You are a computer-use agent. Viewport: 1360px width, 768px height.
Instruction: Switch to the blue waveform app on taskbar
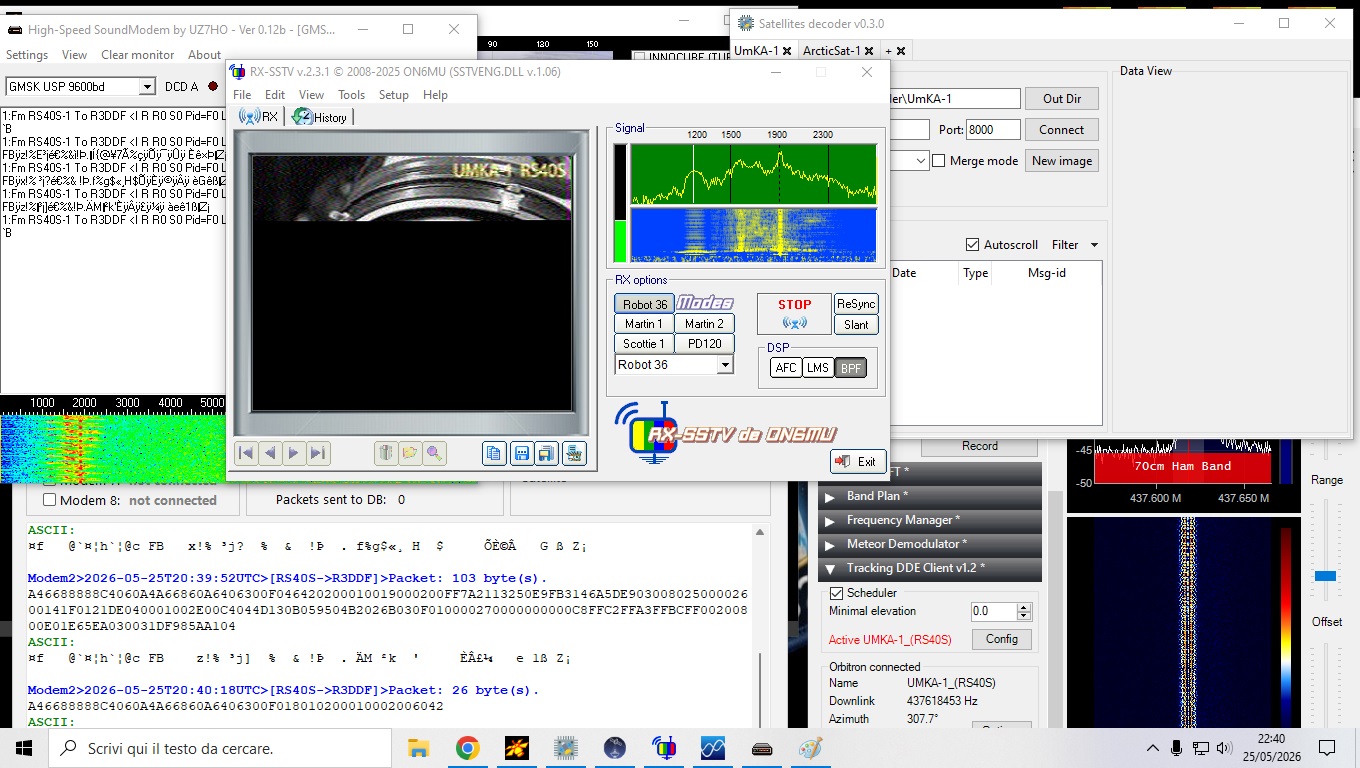[x=712, y=748]
